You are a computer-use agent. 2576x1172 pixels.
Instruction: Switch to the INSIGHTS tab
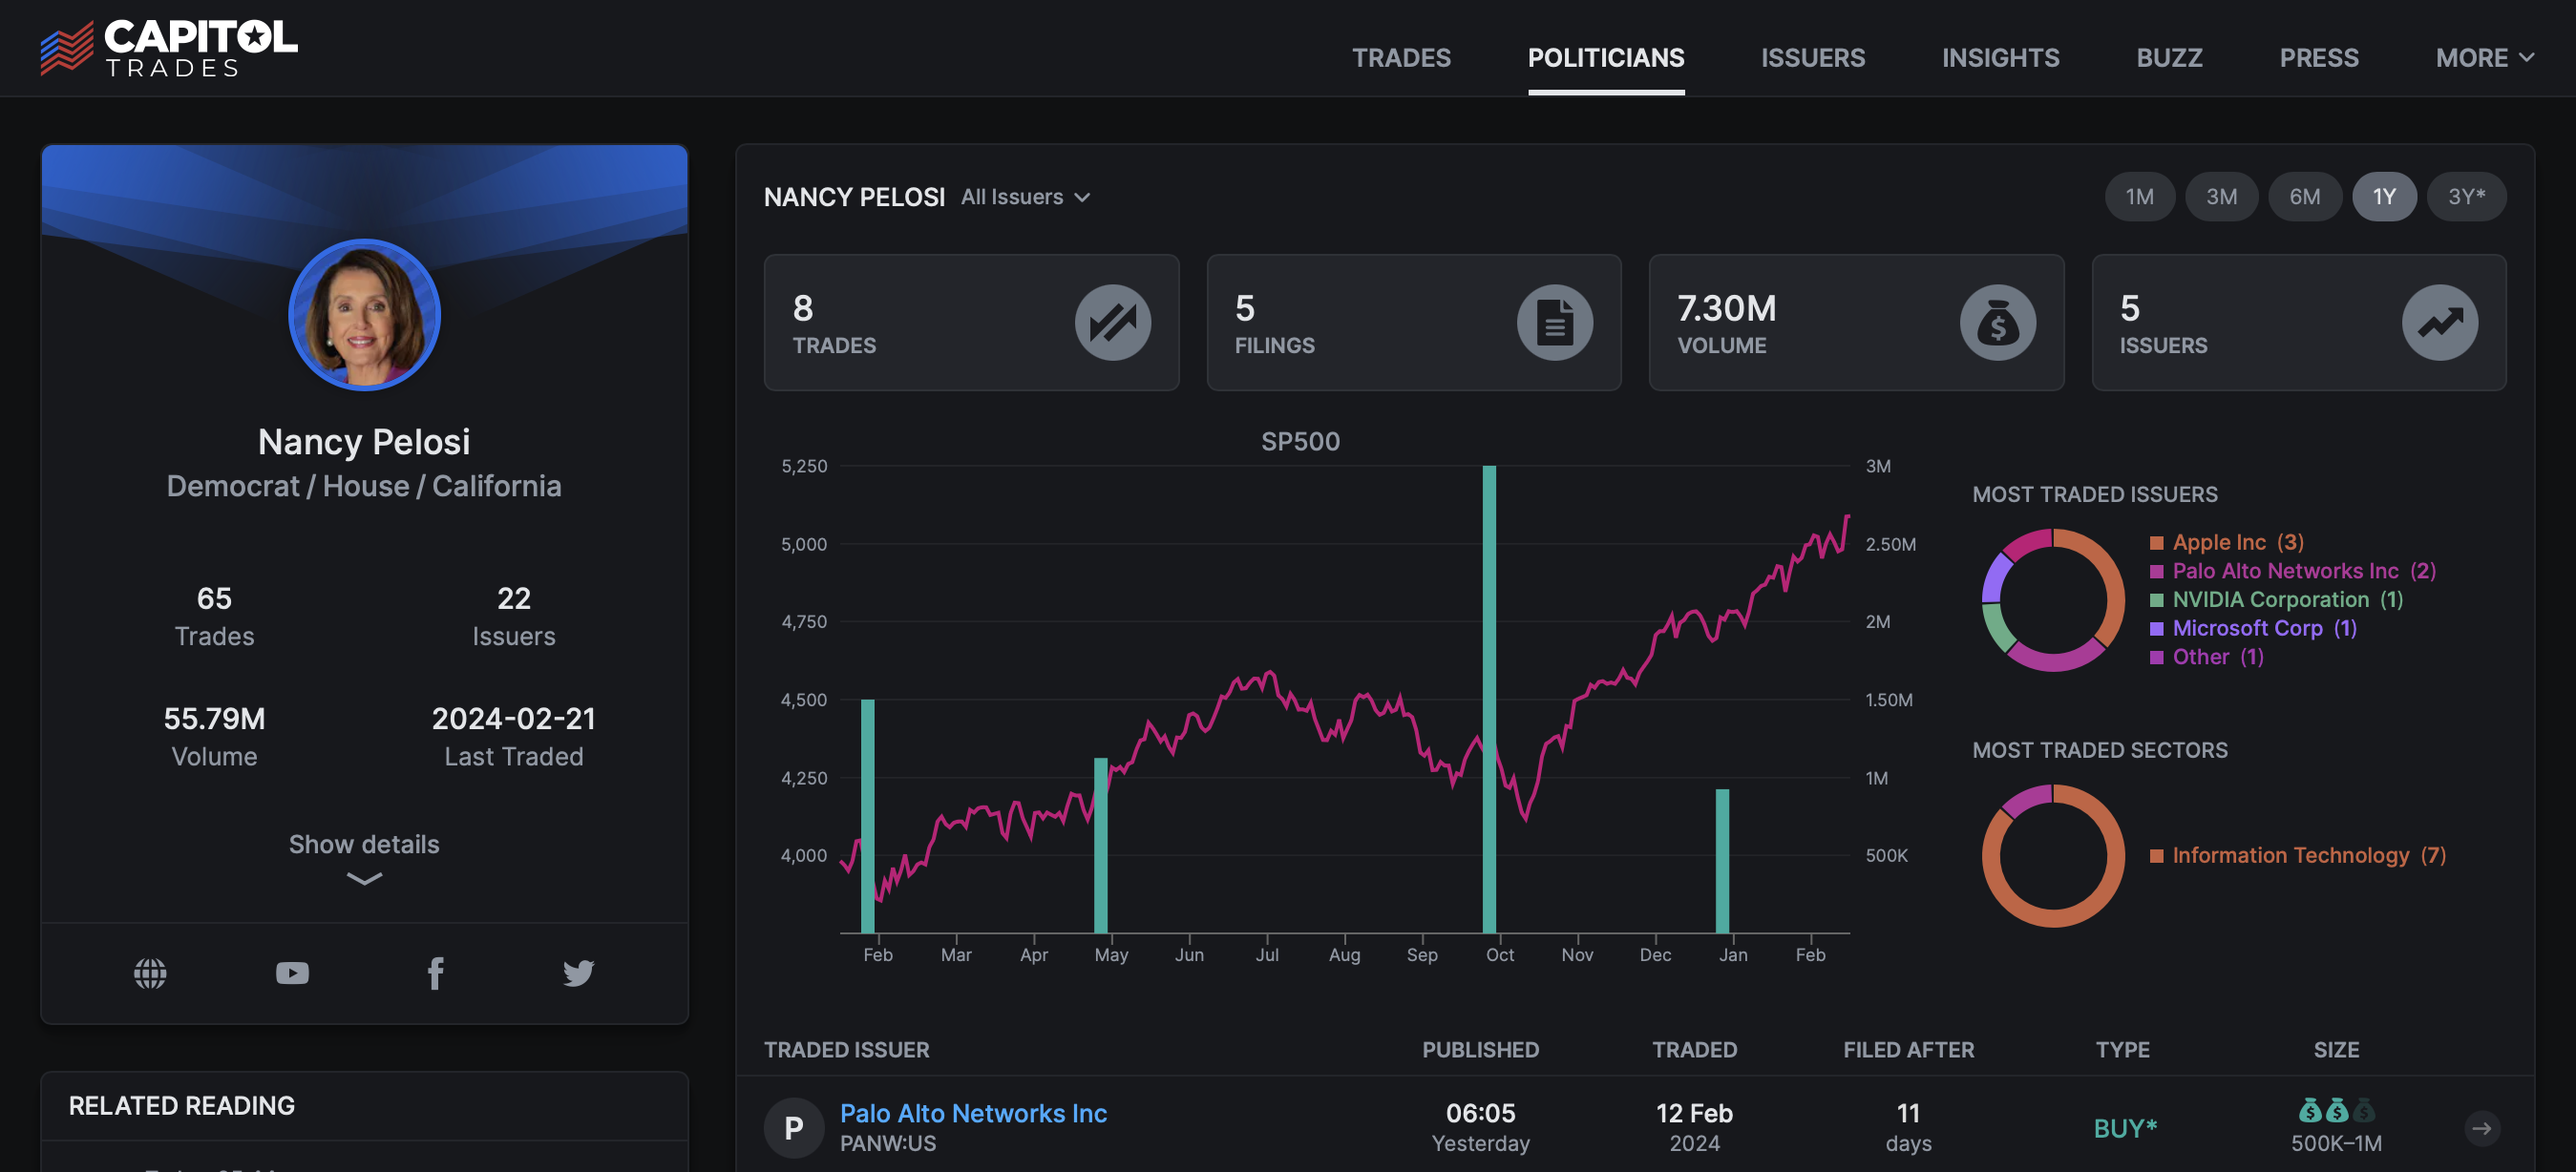(x=2000, y=57)
